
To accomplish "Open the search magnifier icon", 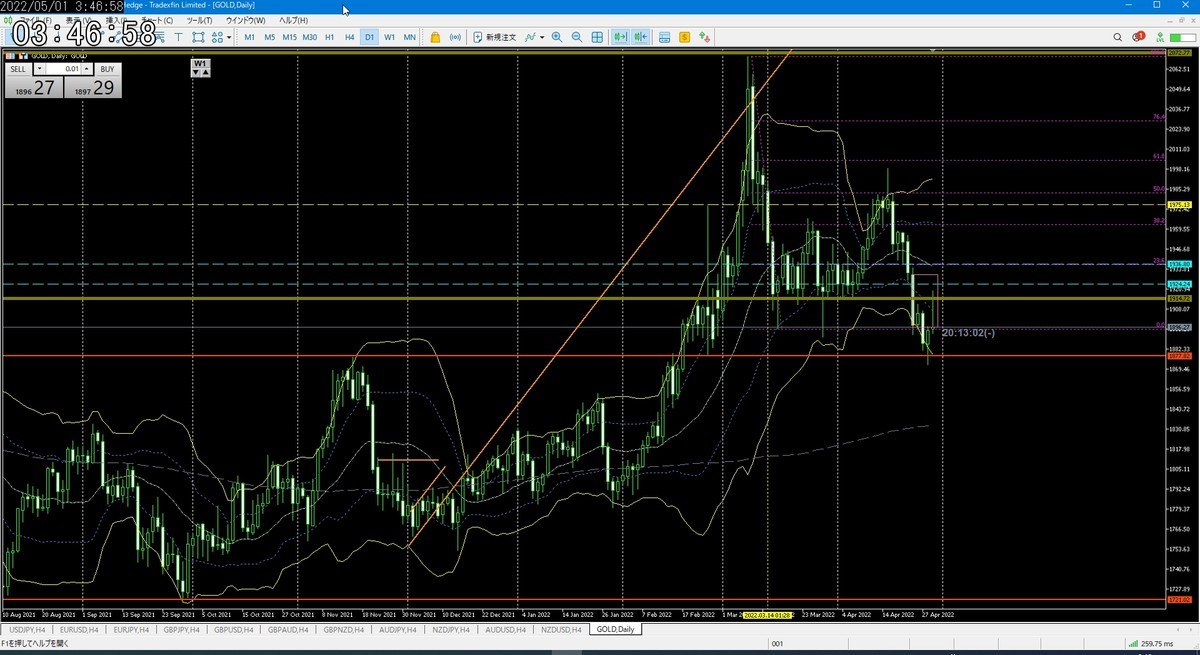I will (x=1118, y=37).
